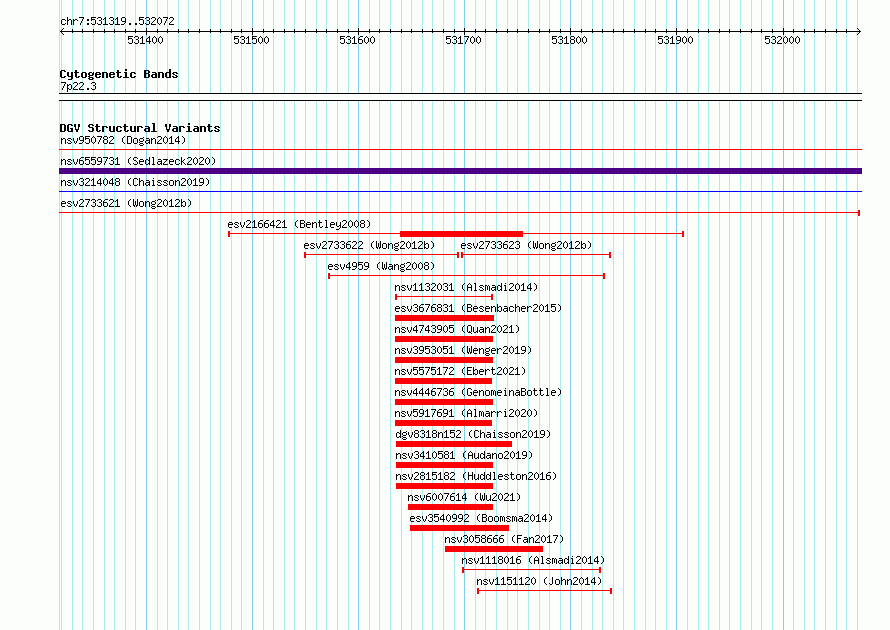This screenshot has height=630, width=890.
Task: Open esv3540992 (Boomsma2014) variant
Action: pos(481,518)
